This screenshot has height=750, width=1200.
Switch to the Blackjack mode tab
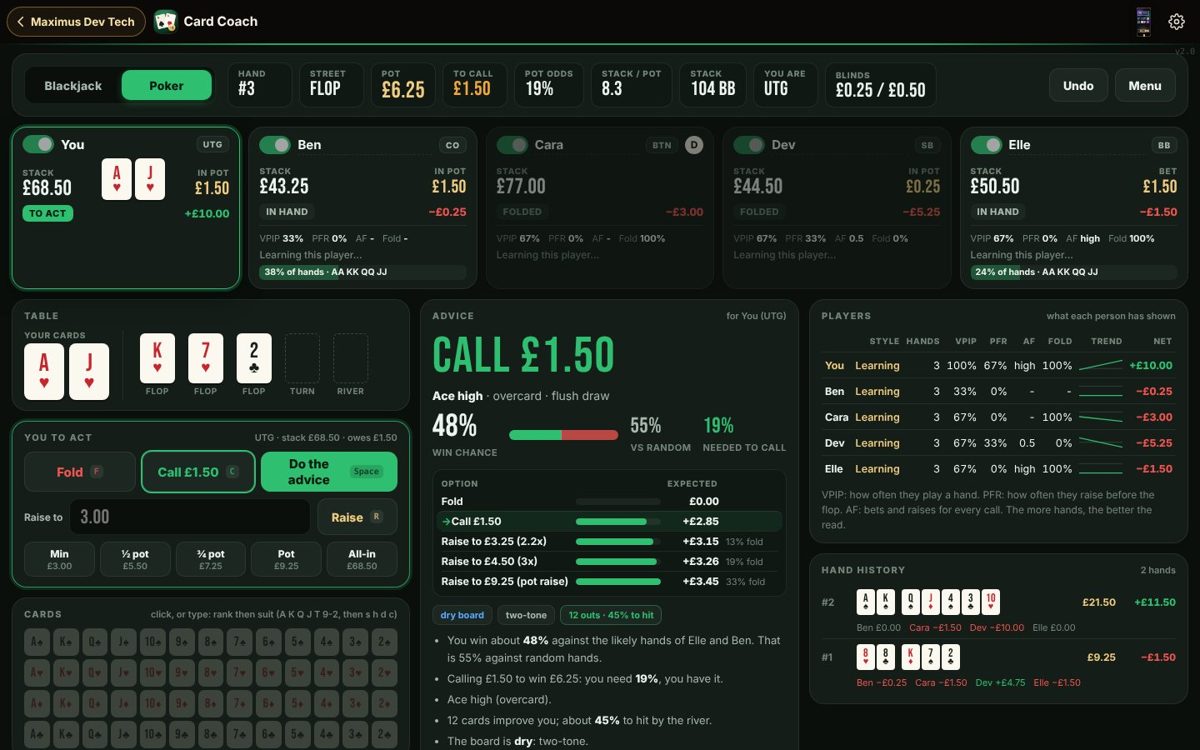[73, 86]
